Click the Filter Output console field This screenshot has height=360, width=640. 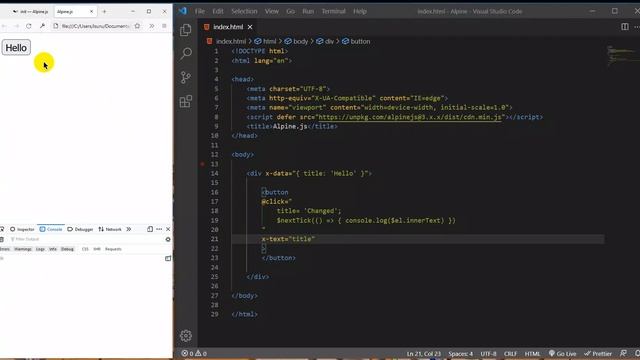pyautogui.click(x=86, y=239)
